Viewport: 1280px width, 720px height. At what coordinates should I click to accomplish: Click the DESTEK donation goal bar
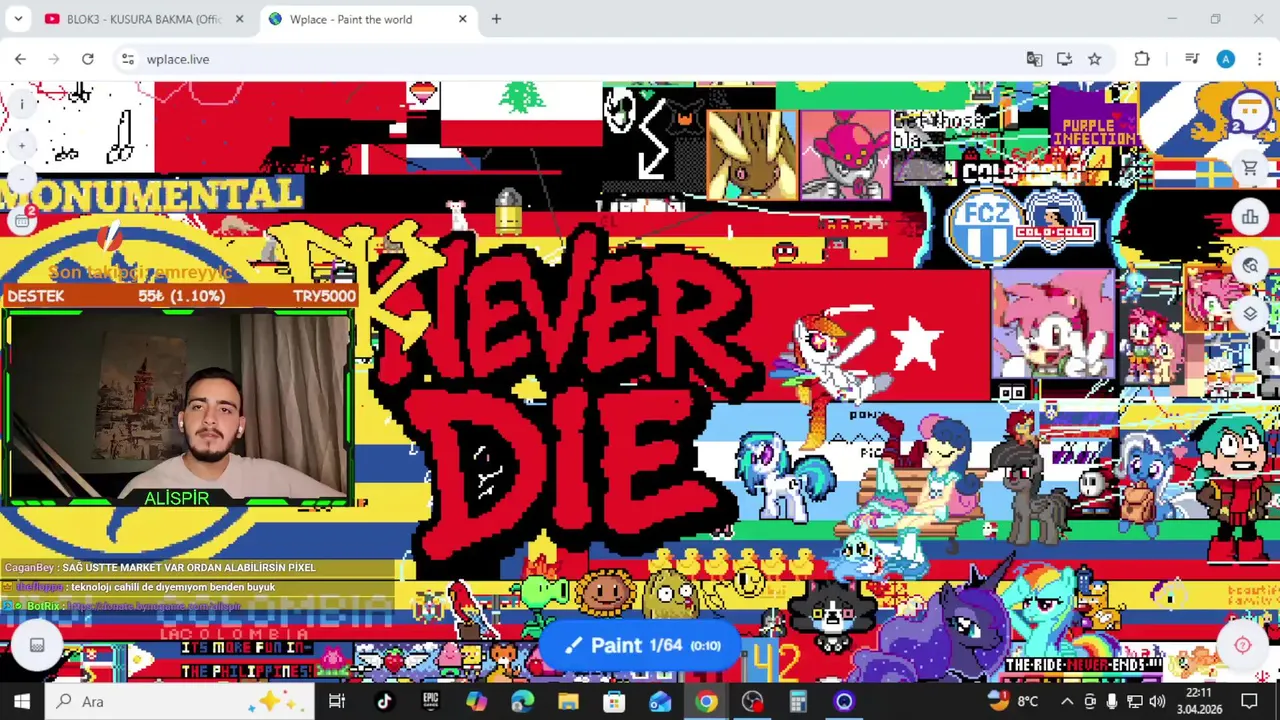[x=181, y=296]
